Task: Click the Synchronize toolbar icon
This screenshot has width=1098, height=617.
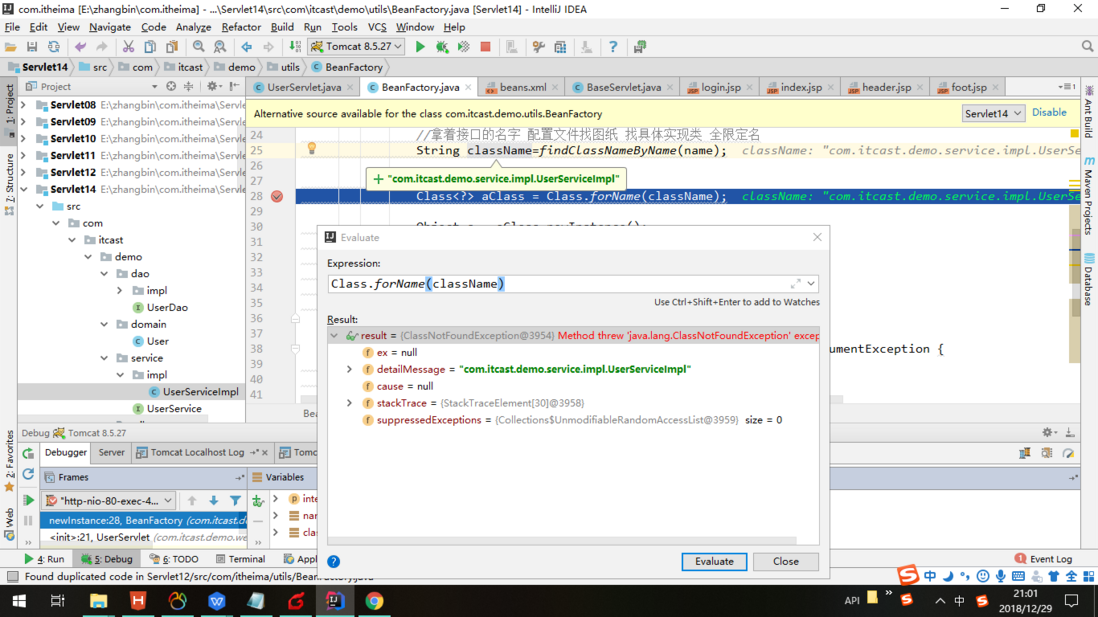Action: pos(53,47)
